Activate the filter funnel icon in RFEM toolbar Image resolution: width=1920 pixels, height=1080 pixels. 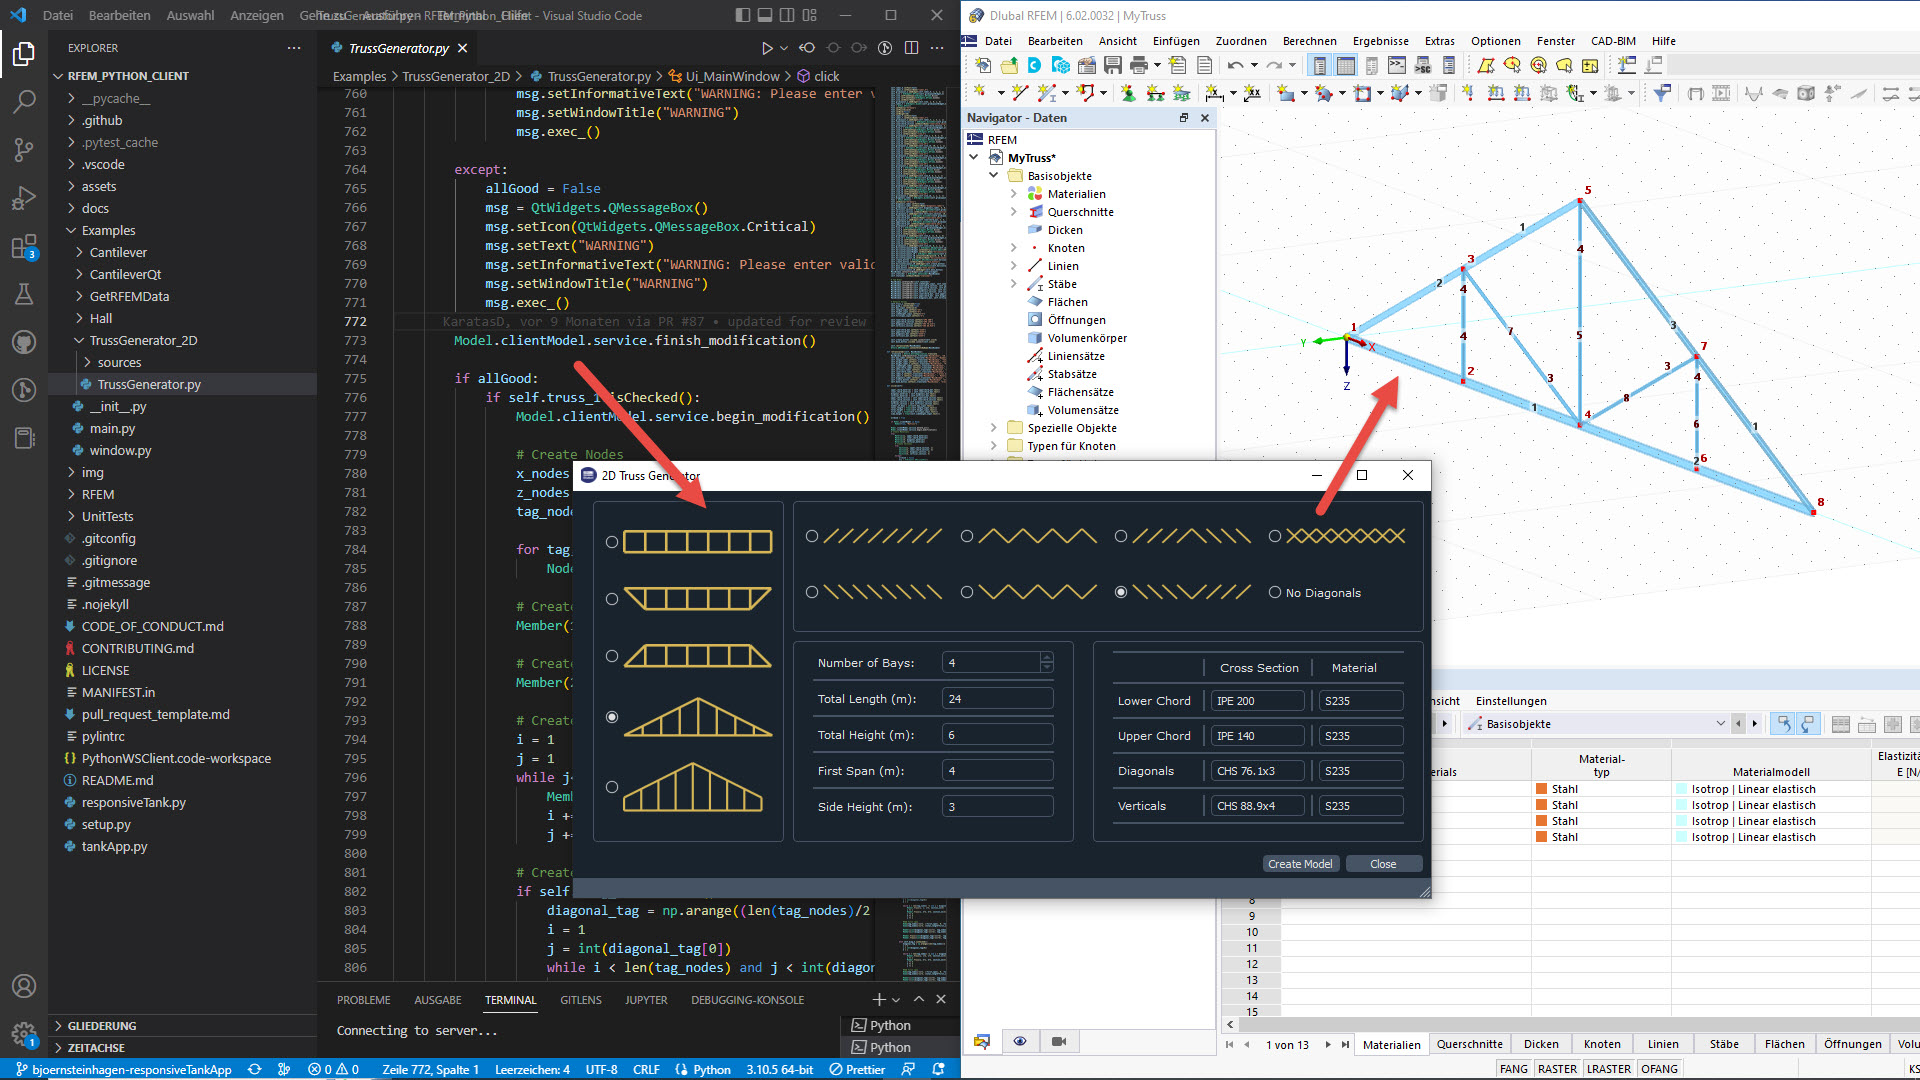click(1662, 93)
